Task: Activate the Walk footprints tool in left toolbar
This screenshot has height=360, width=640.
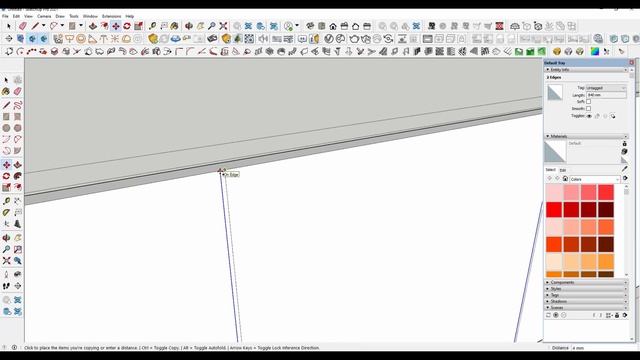Action: [6, 286]
